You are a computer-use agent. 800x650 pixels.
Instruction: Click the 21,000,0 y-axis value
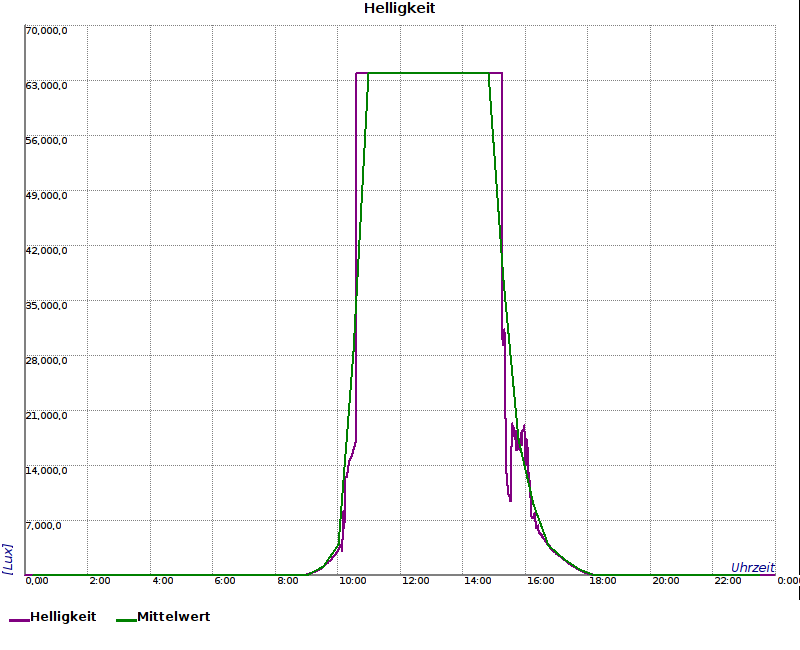[x=46, y=416]
